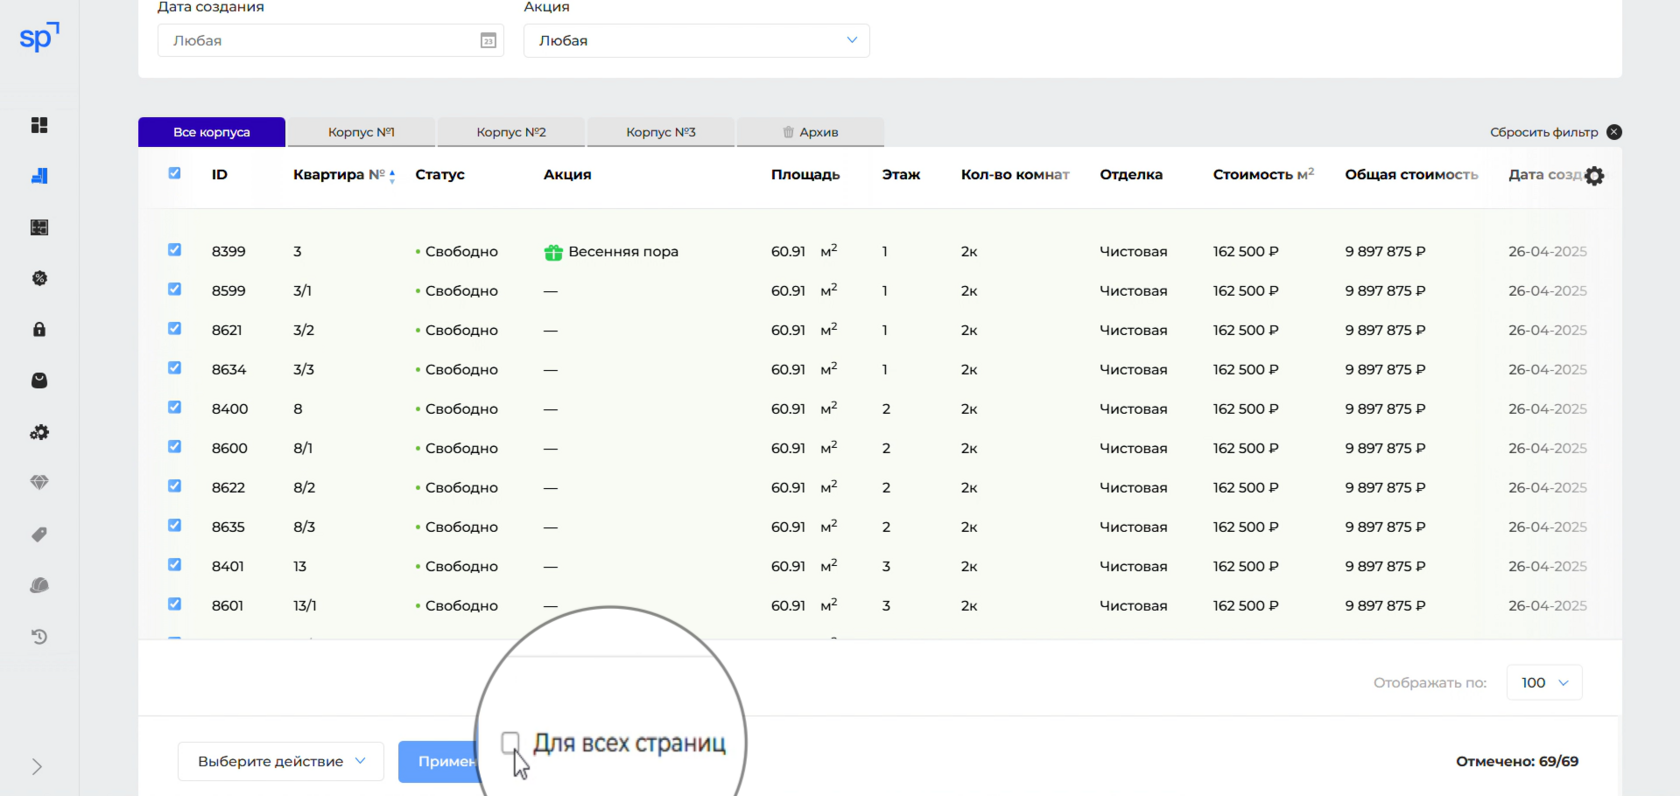Viewport: 1680px width, 796px height.
Task: Expand sidebar with the arrow chevron
Action: (x=37, y=767)
